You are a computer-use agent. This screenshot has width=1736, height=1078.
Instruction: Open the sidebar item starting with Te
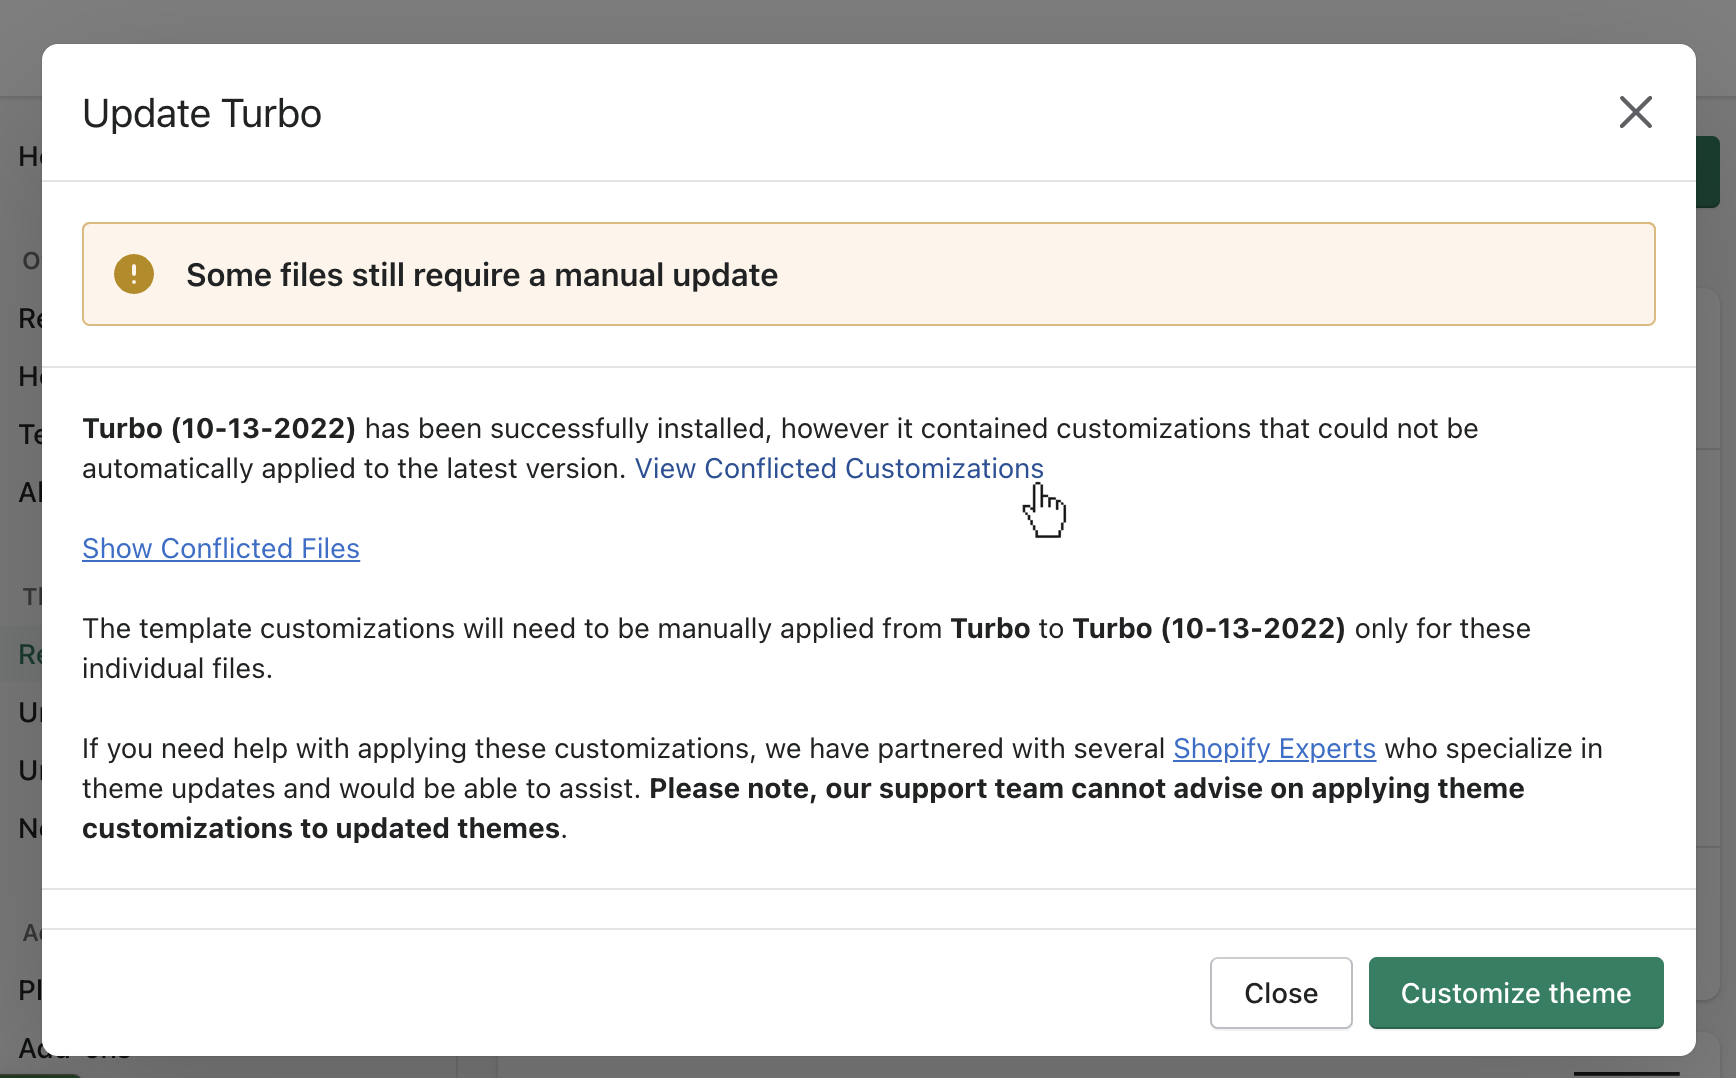click(29, 434)
